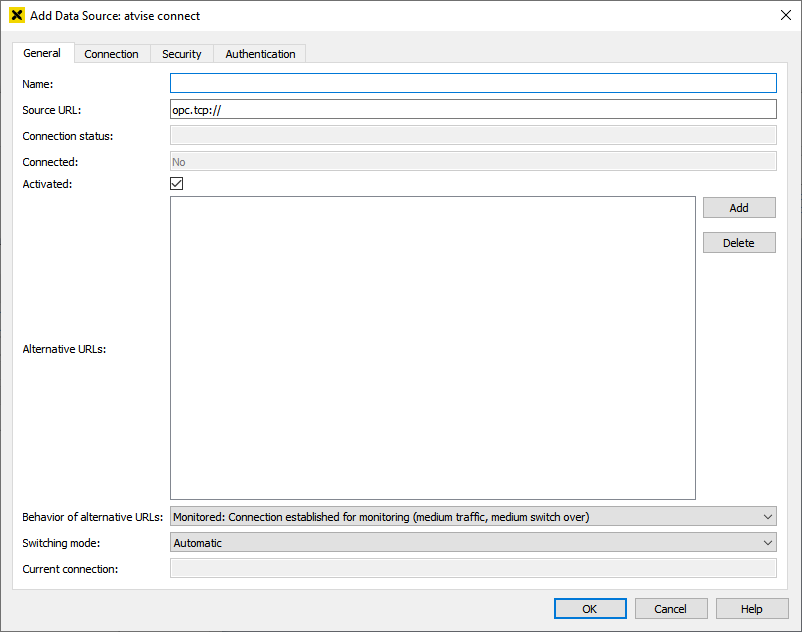Open Help for this dialog
The height and width of the screenshot is (632, 802).
[752, 609]
